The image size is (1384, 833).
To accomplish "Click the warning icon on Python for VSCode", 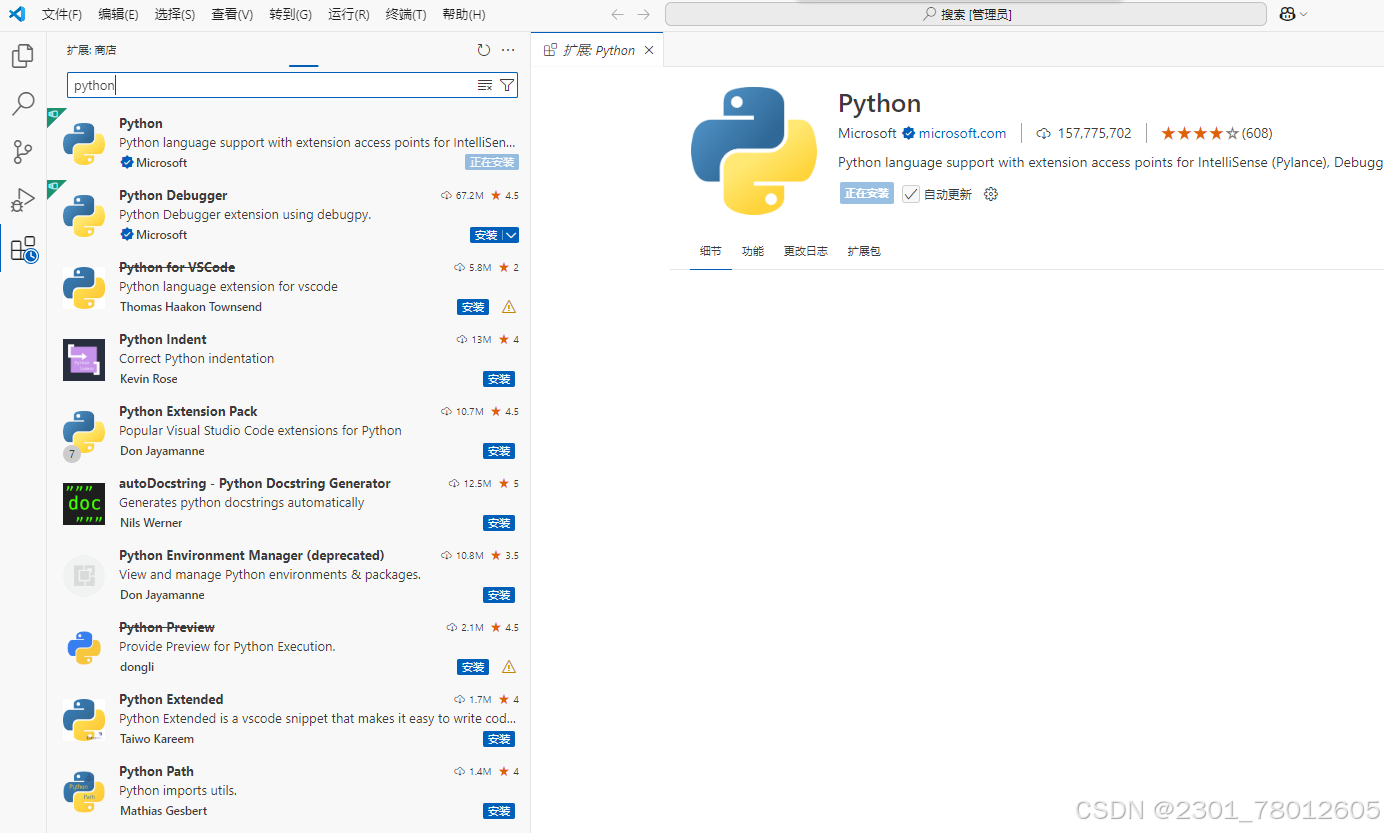I will click(509, 307).
